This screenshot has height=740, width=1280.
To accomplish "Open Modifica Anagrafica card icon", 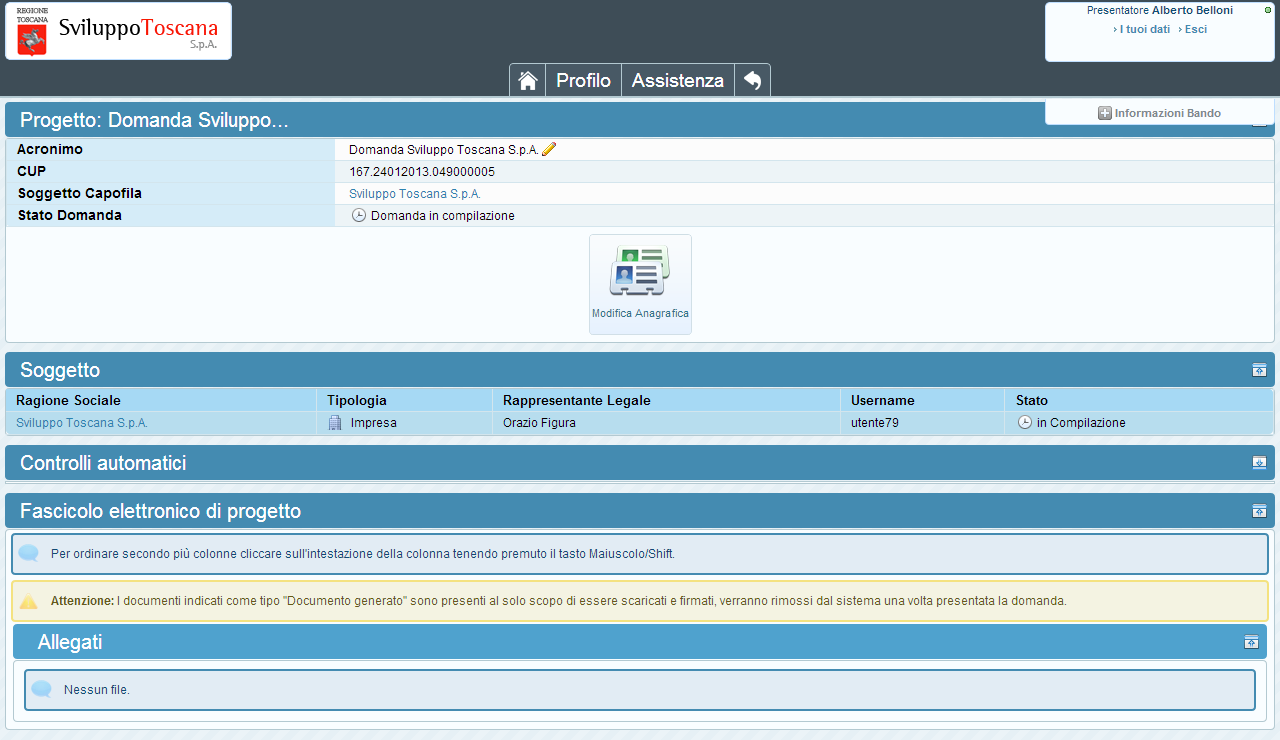I will 640,270.
